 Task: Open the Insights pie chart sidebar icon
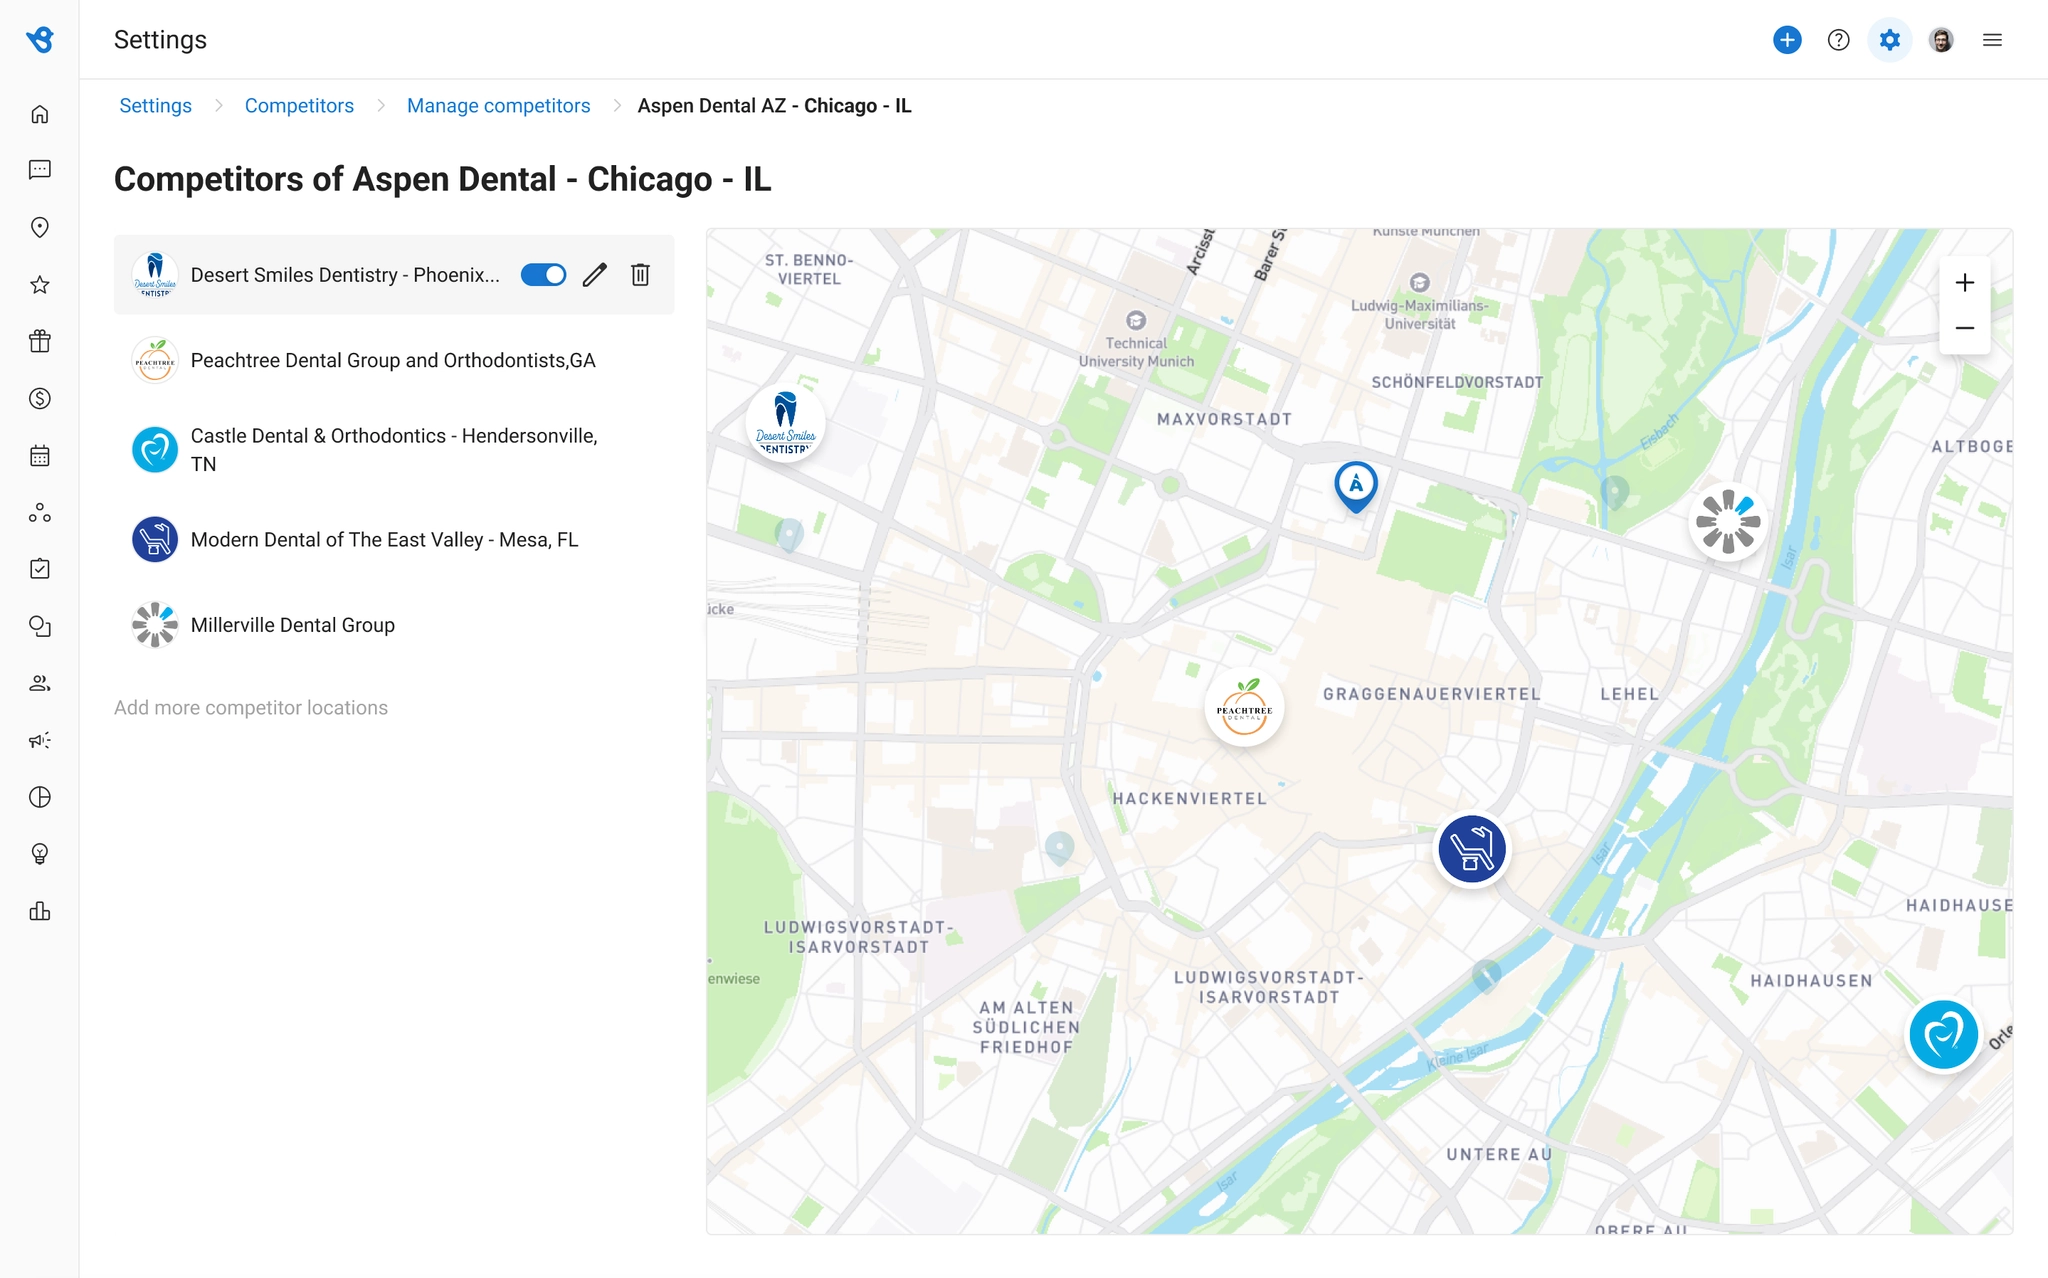40,797
